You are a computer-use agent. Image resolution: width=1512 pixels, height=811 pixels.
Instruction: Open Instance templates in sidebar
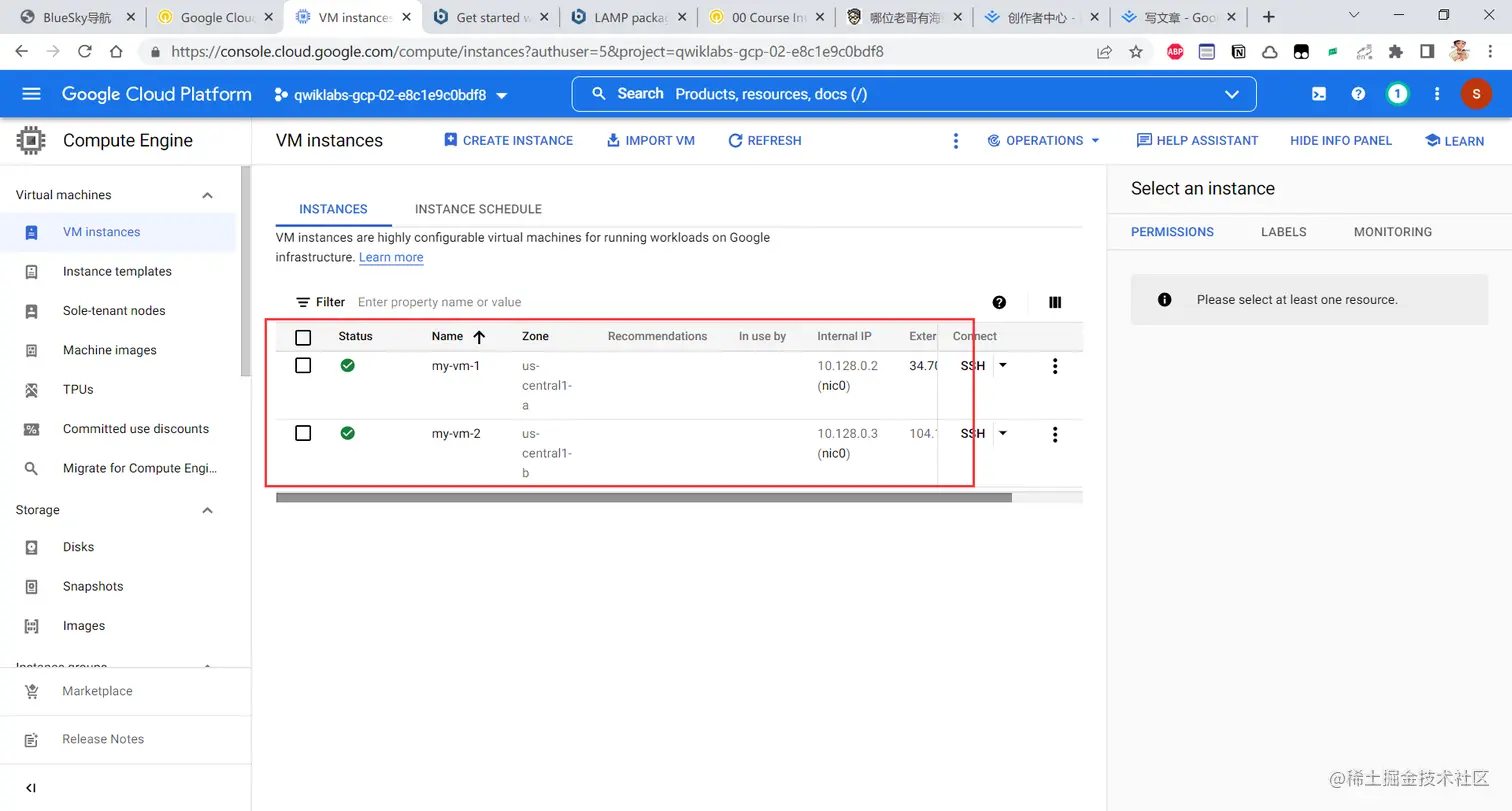click(118, 272)
